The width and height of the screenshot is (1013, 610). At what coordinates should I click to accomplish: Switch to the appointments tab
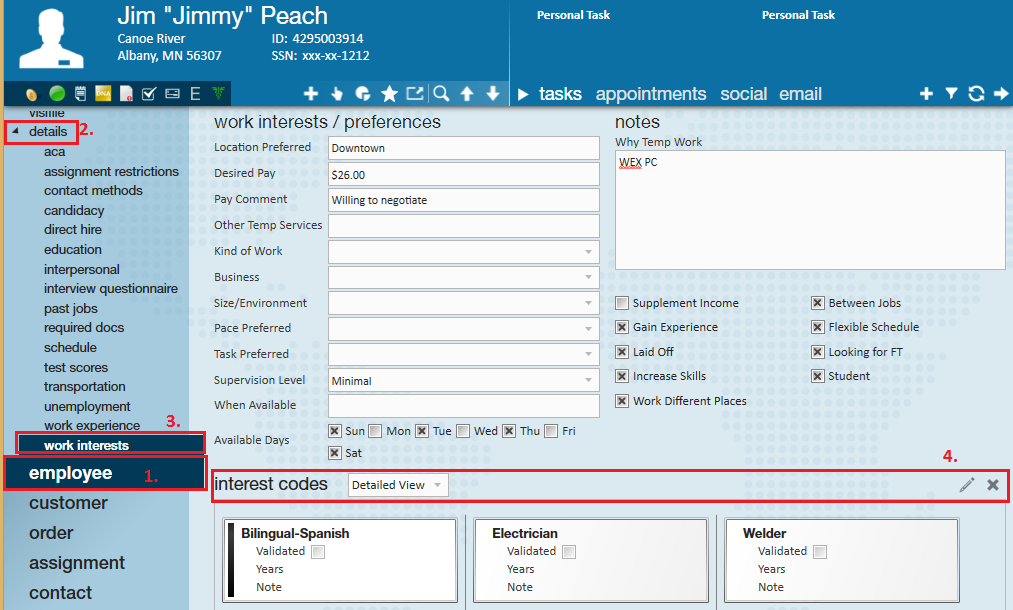pyautogui.click(x=651, y=94)
